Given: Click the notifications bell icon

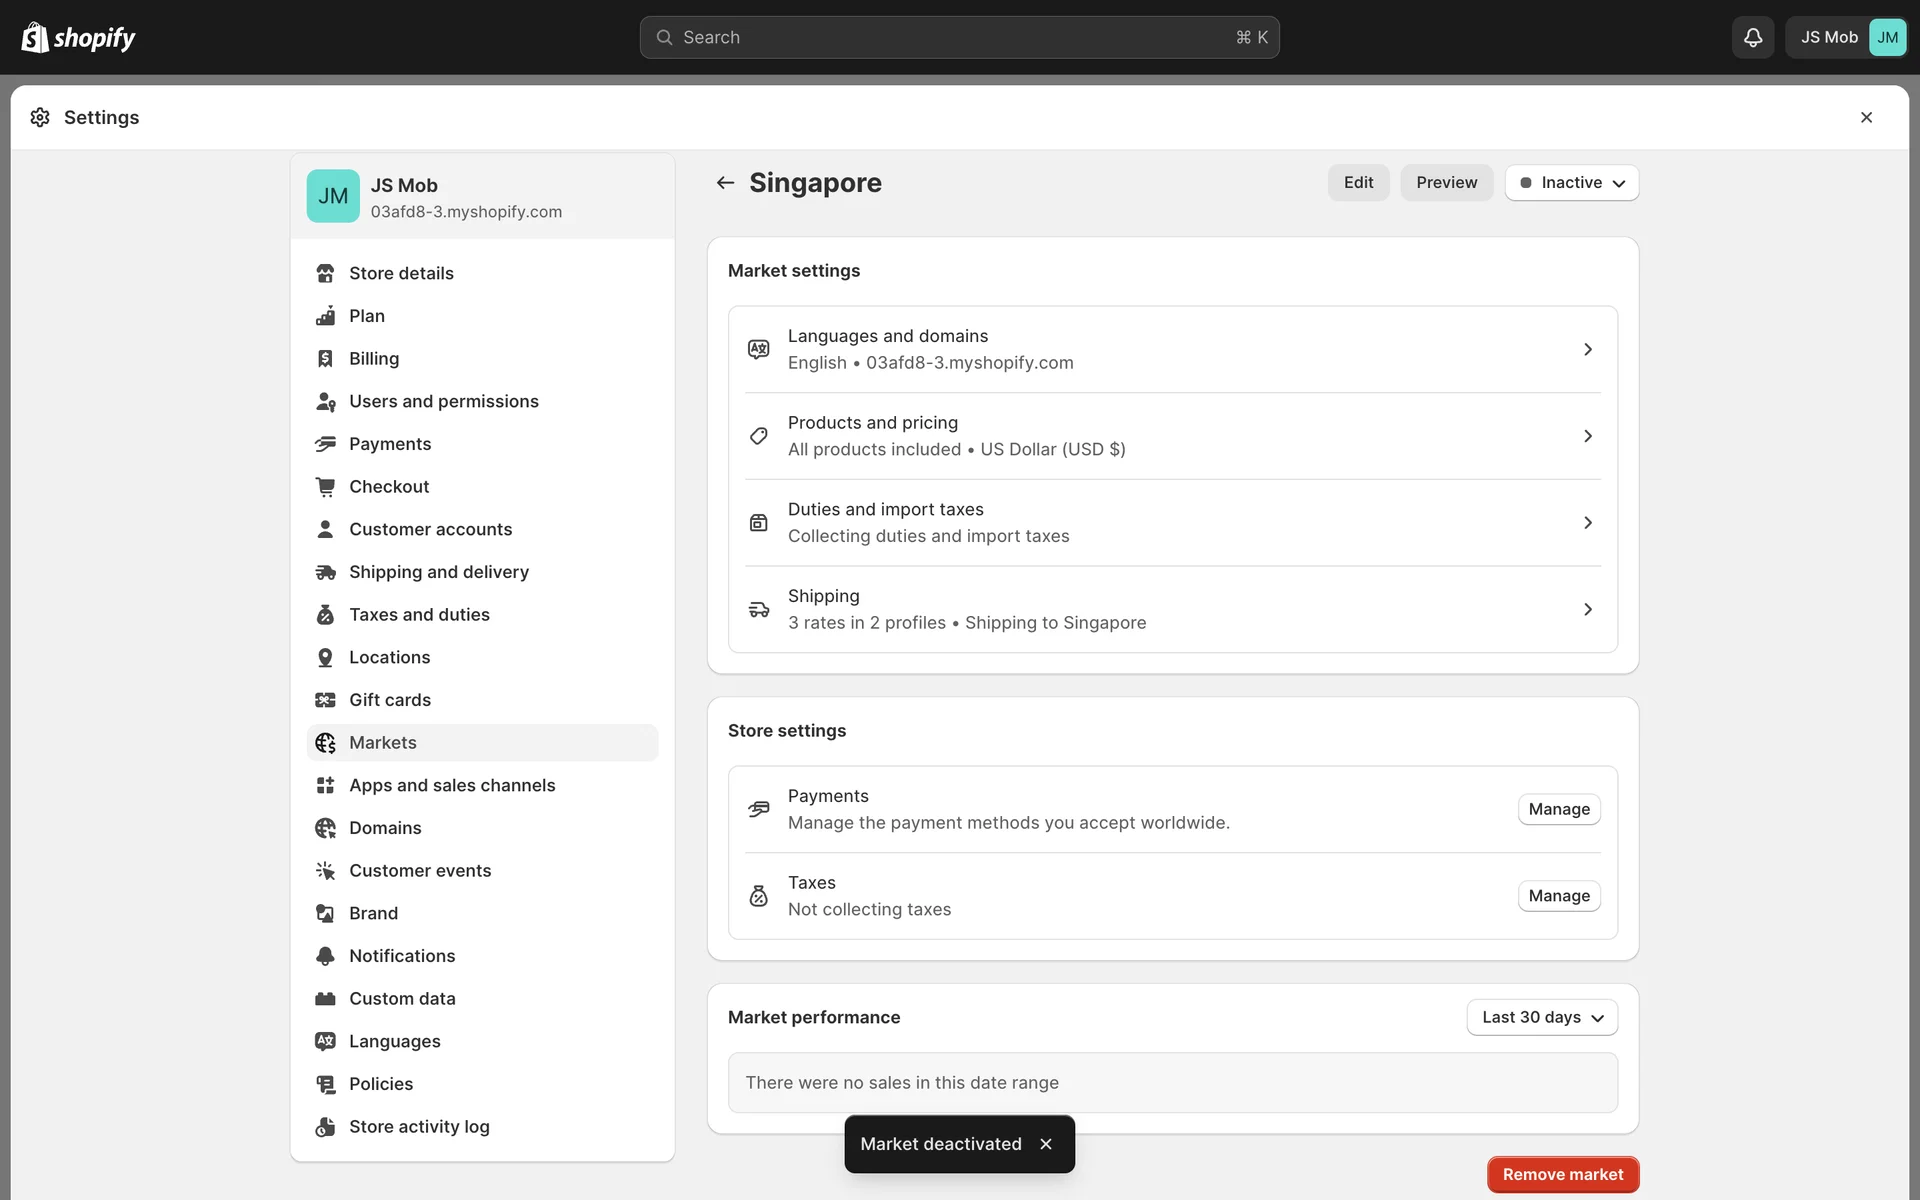Looking at the screenshot, I should [1752, 37].
